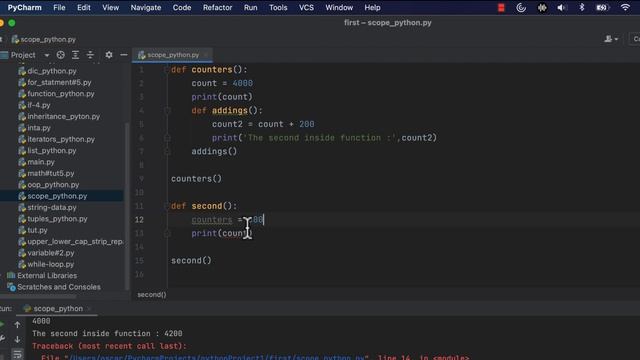The height and width of the screenshot is (360, 640).
Task: Open the user account dropdown in toolbar
Action: pos(611,39)
